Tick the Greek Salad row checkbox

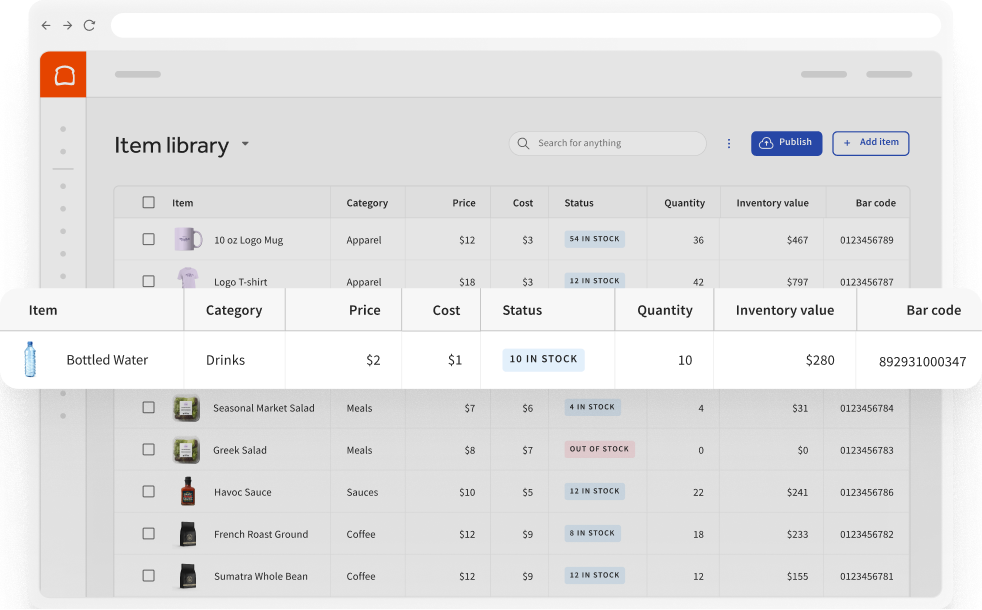coord(148,450)
